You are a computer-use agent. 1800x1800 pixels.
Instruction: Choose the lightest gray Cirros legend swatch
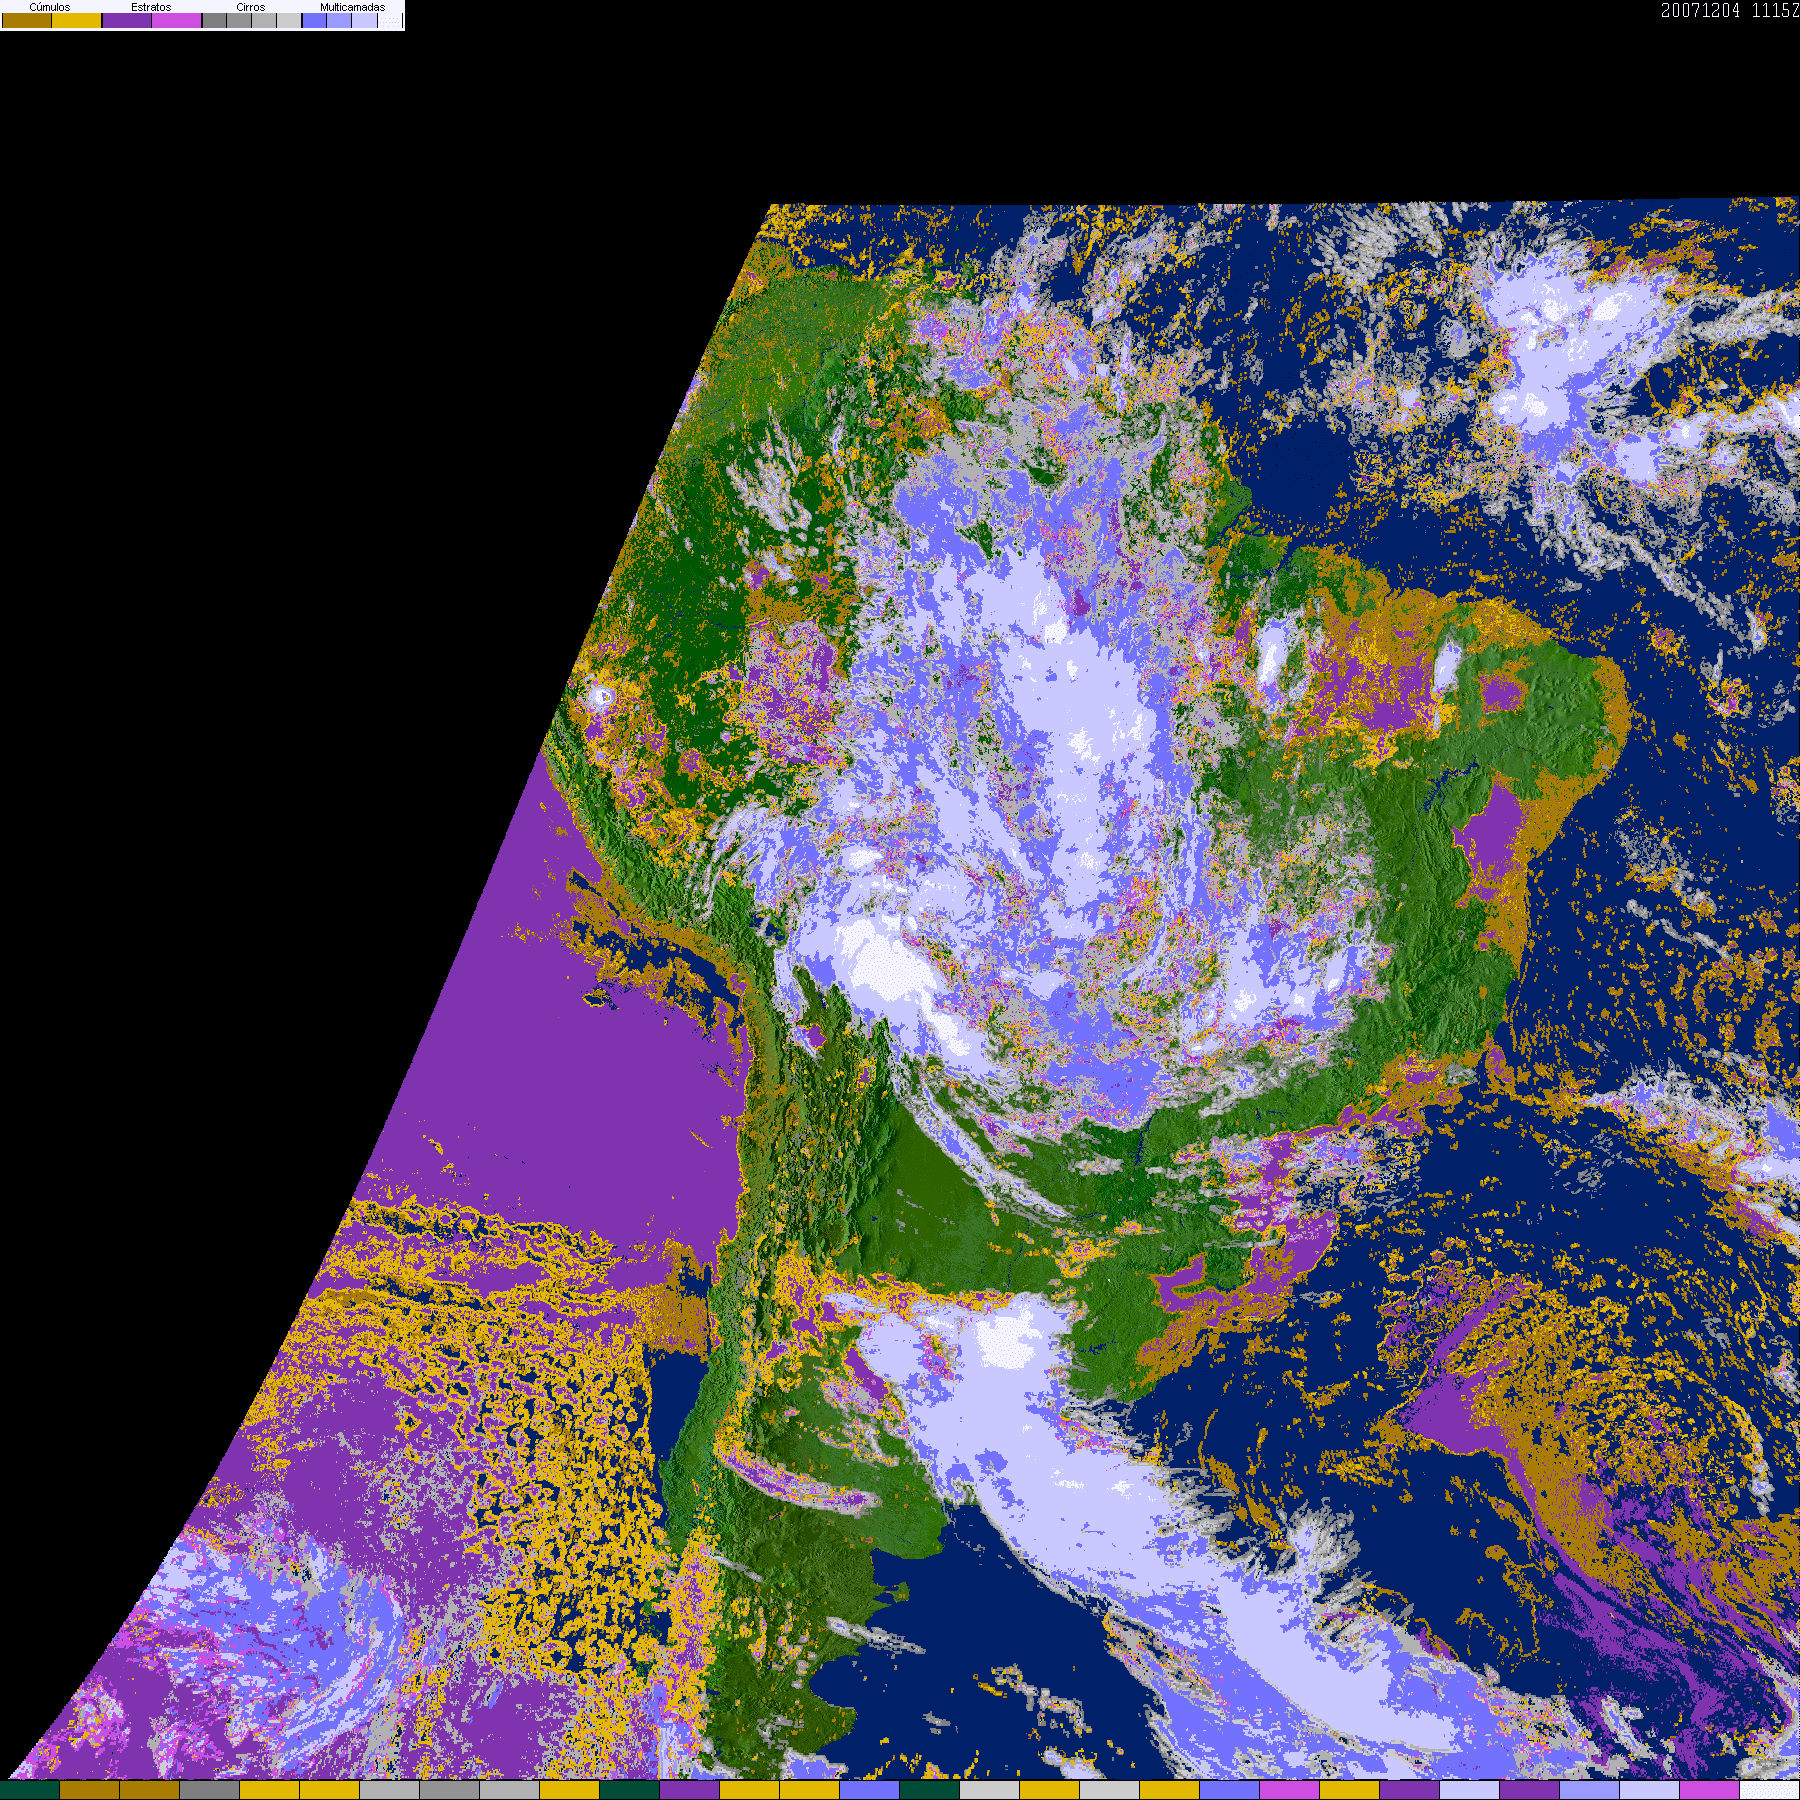[289, 21]
